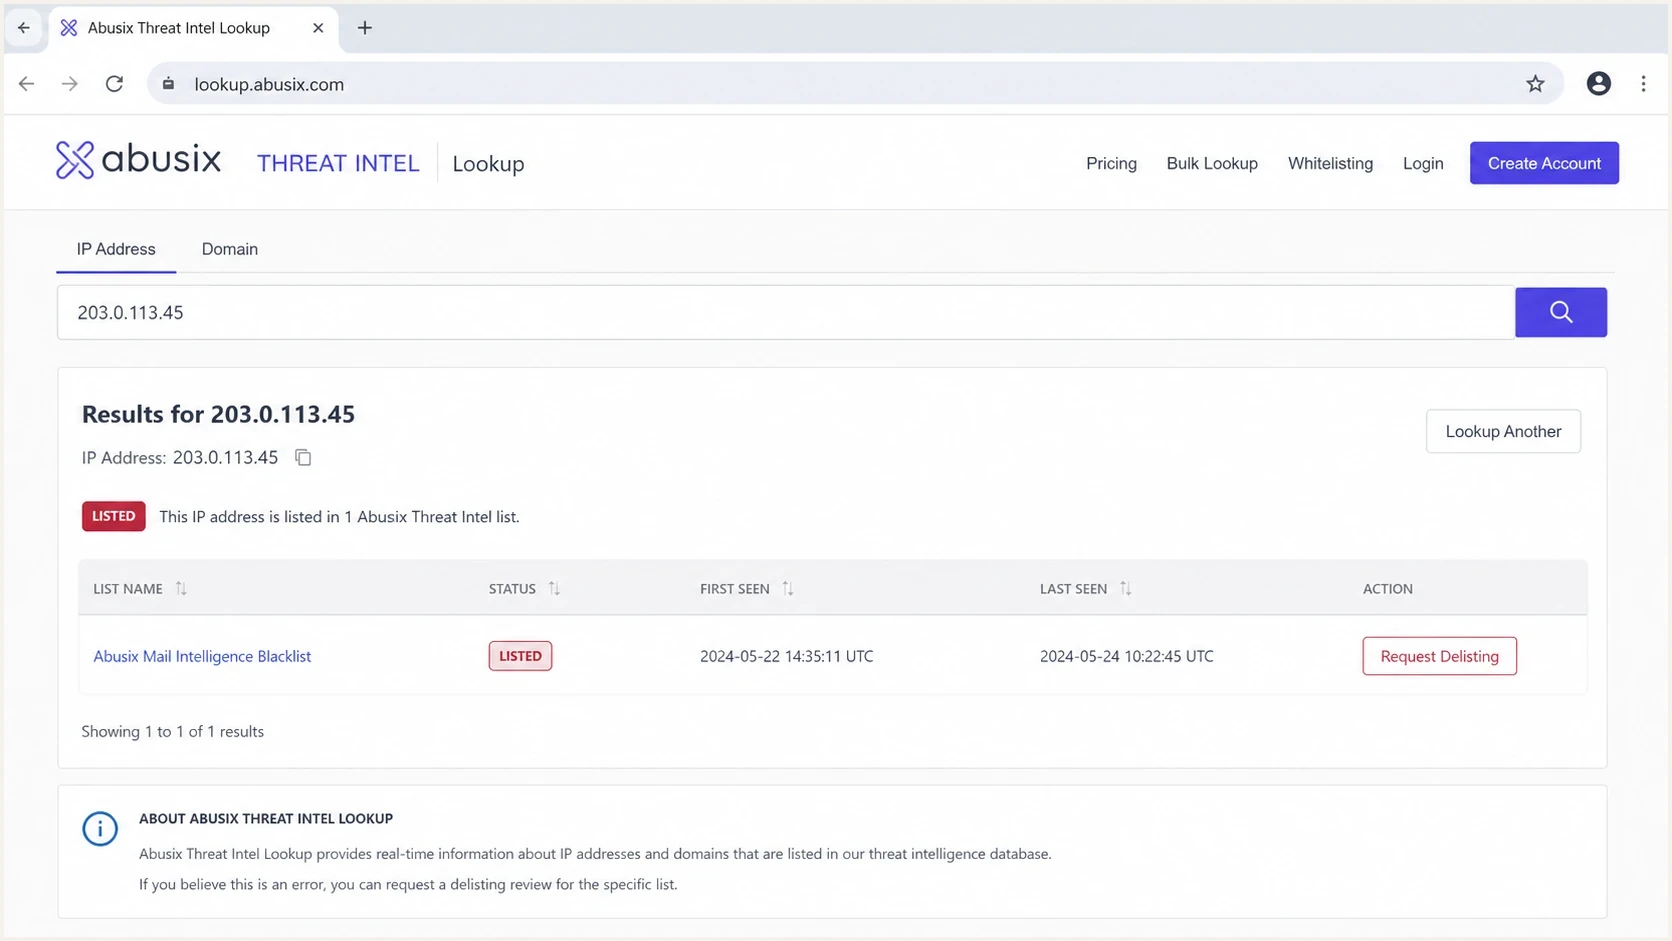Click the LISTED status badge in the table row
Screen dimensions: 1672x941
pyautogui.click(x=520, y=656)
